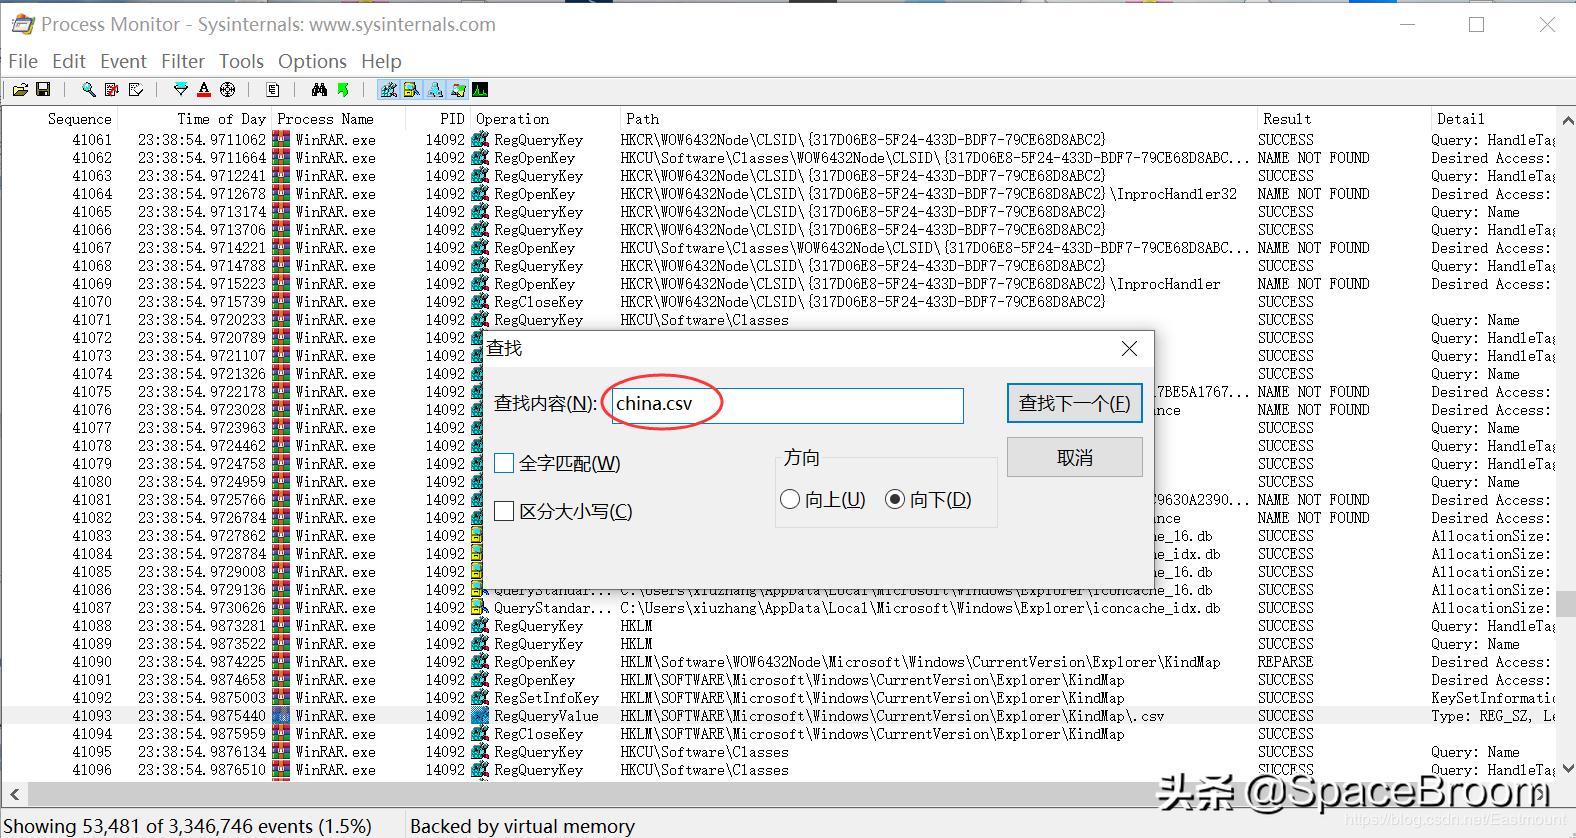This screenshot has height=838, width=1576.
Task: Click the REPARSE result in row 41090
Action: tap(1285, 662)
